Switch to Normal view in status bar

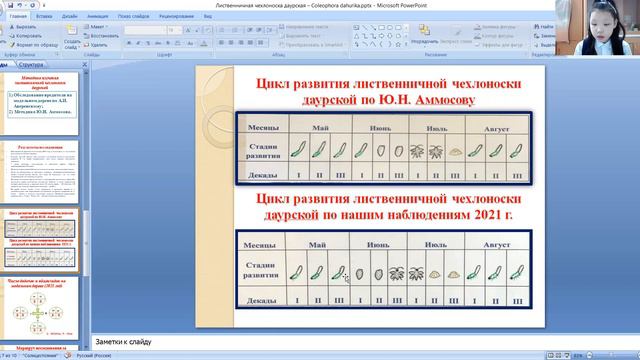(550, 356)
